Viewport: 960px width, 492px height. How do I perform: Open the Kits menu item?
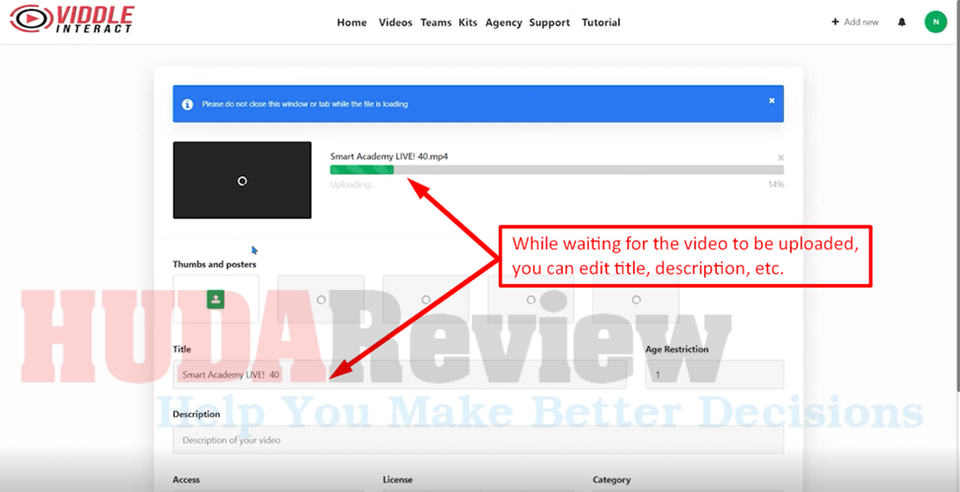(x=468, y=23)
